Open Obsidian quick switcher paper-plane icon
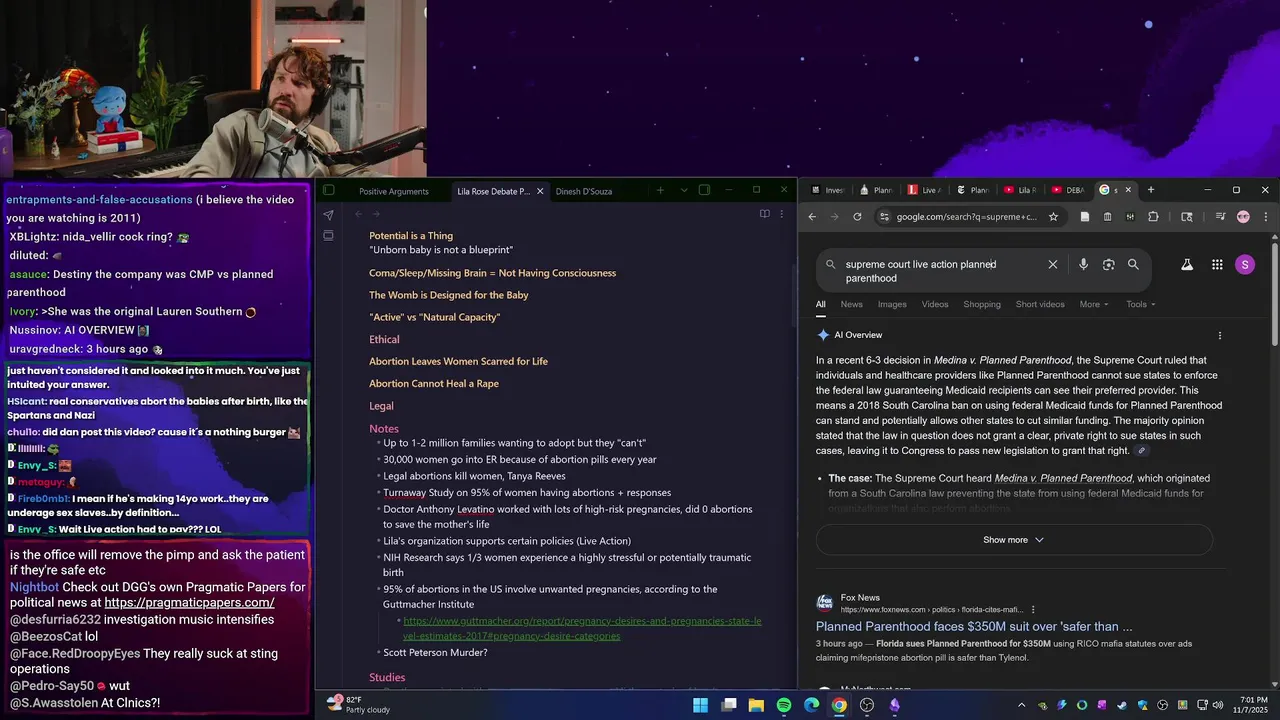This screenshot has height=720, width=1280. [x=328, y=215]
